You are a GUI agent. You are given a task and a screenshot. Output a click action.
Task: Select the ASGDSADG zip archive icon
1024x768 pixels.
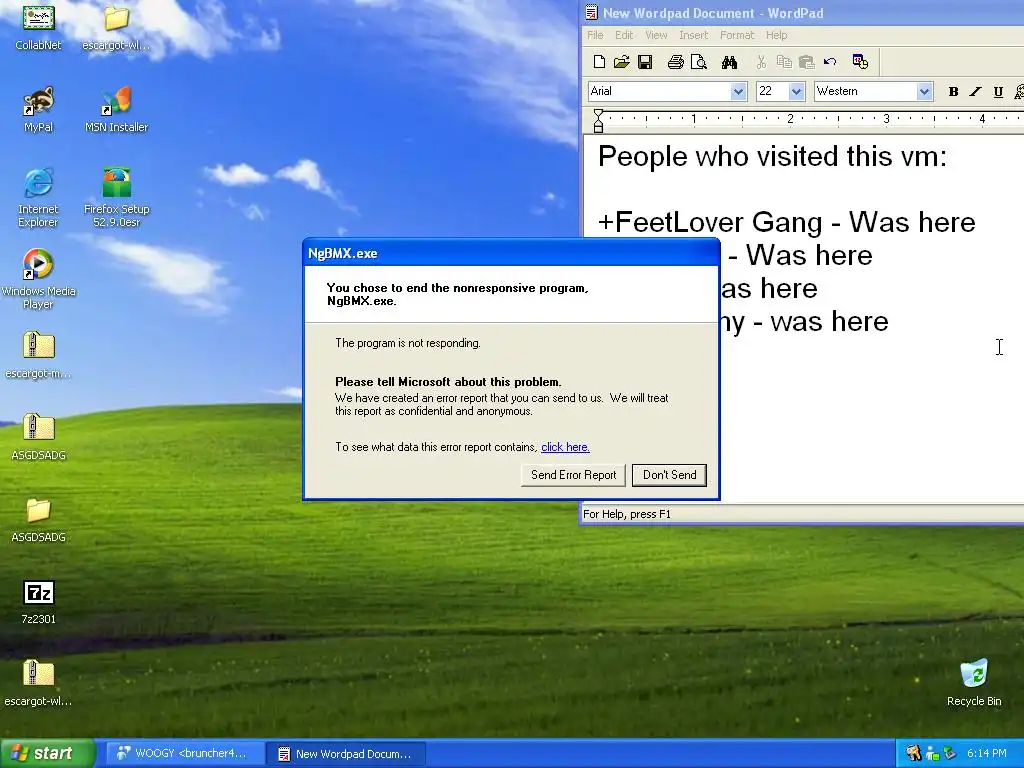click(39, 437)
